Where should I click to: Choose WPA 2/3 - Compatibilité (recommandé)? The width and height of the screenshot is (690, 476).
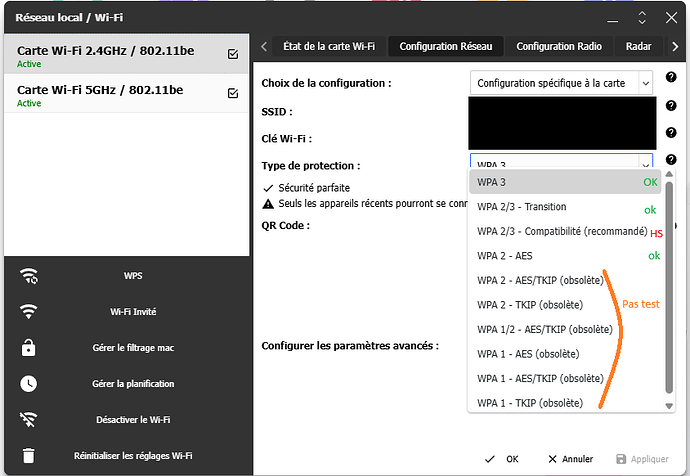565,231
